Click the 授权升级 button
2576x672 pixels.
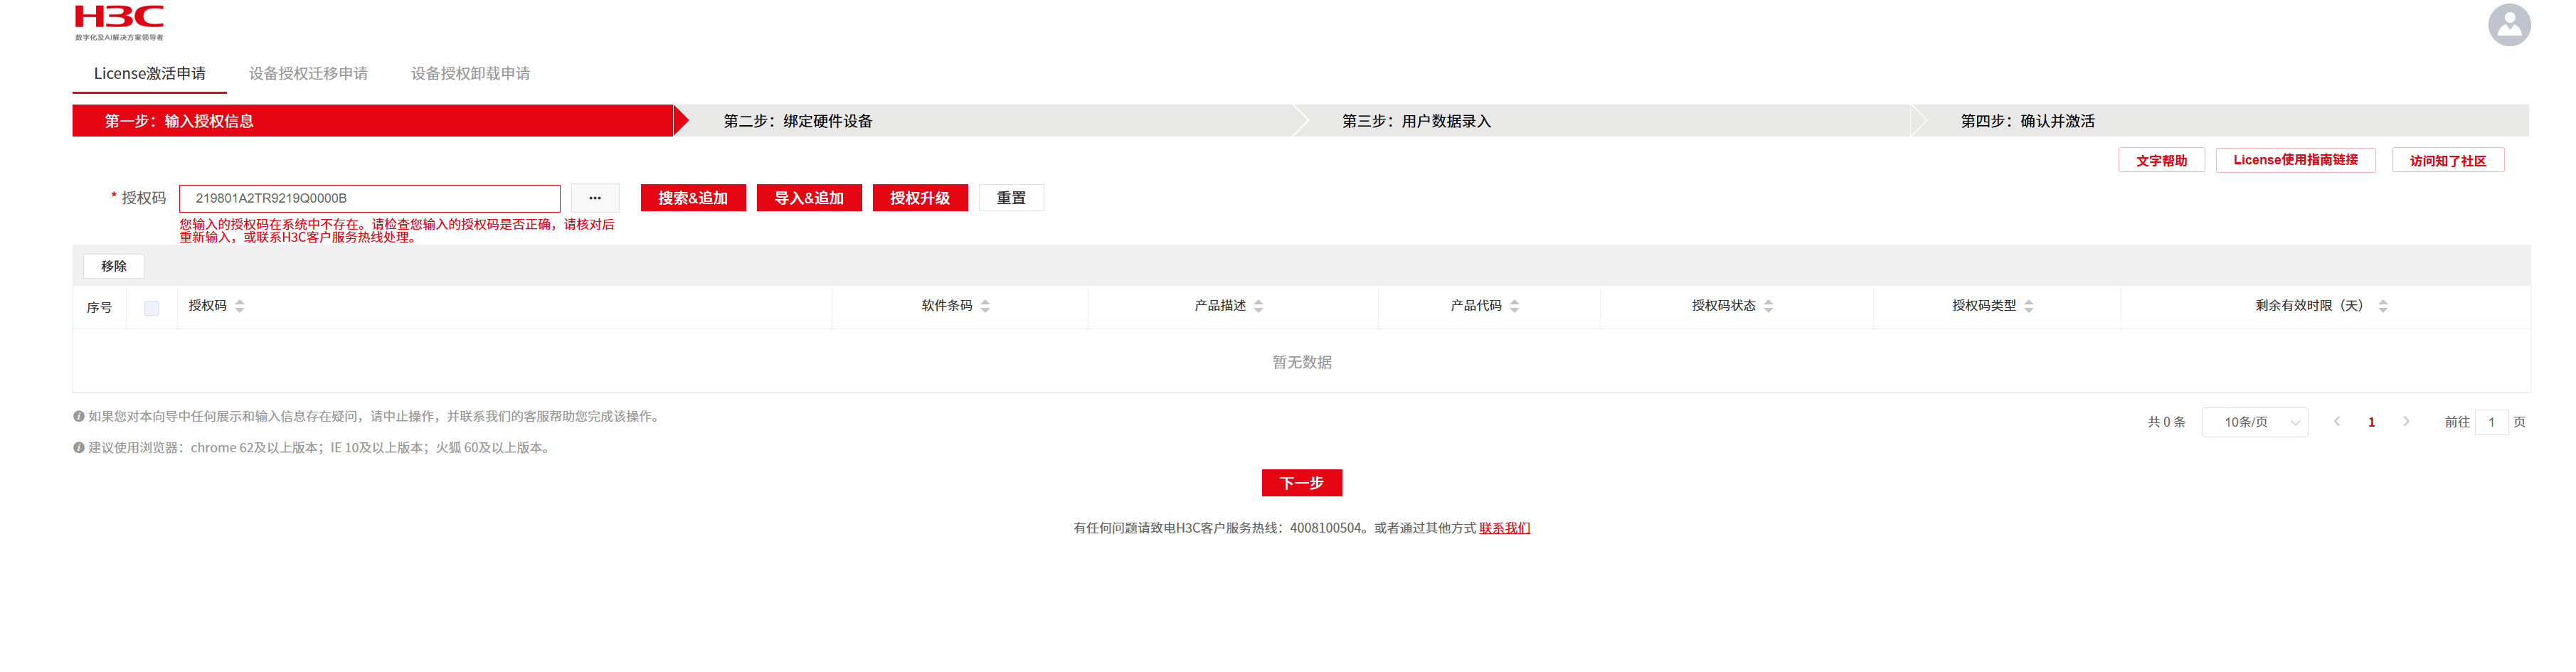pyautogui.click(x=919, y=198)
